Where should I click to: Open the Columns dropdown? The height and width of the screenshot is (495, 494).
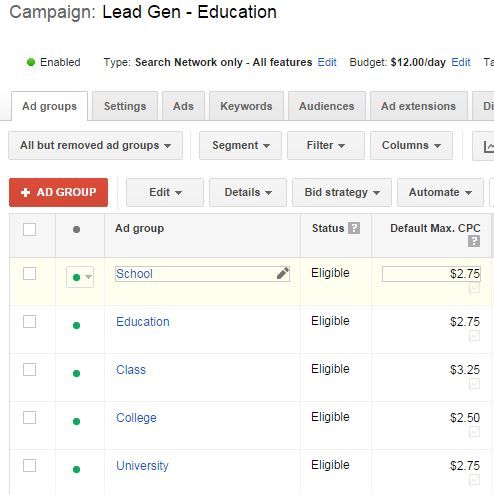coord(411,145)
